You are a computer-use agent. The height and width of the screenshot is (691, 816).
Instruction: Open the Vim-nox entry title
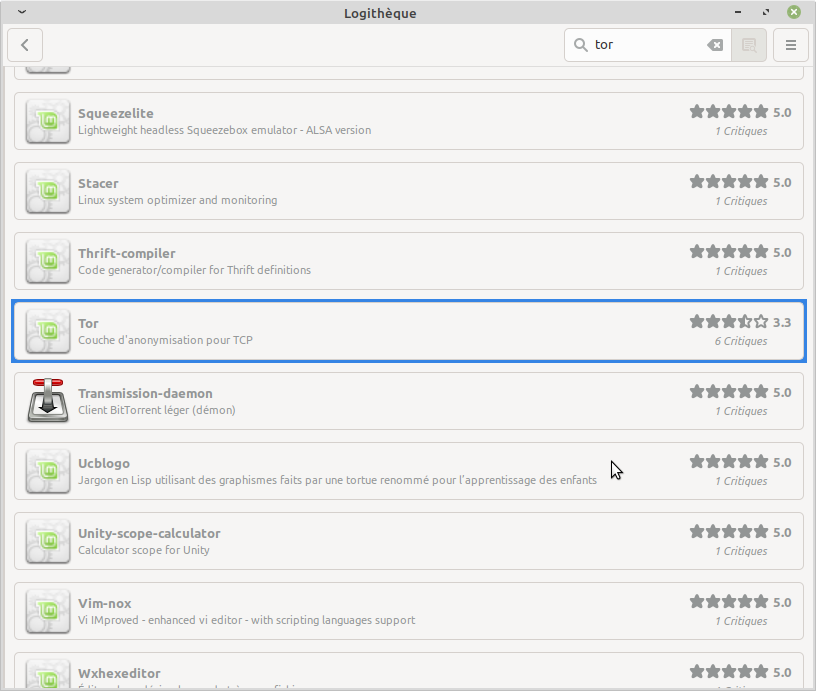105,604
